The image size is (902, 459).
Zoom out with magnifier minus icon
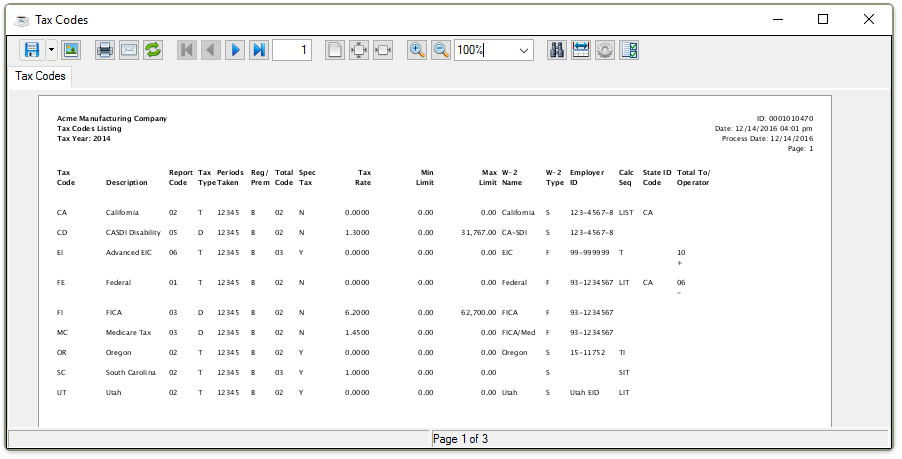point(441,50)
